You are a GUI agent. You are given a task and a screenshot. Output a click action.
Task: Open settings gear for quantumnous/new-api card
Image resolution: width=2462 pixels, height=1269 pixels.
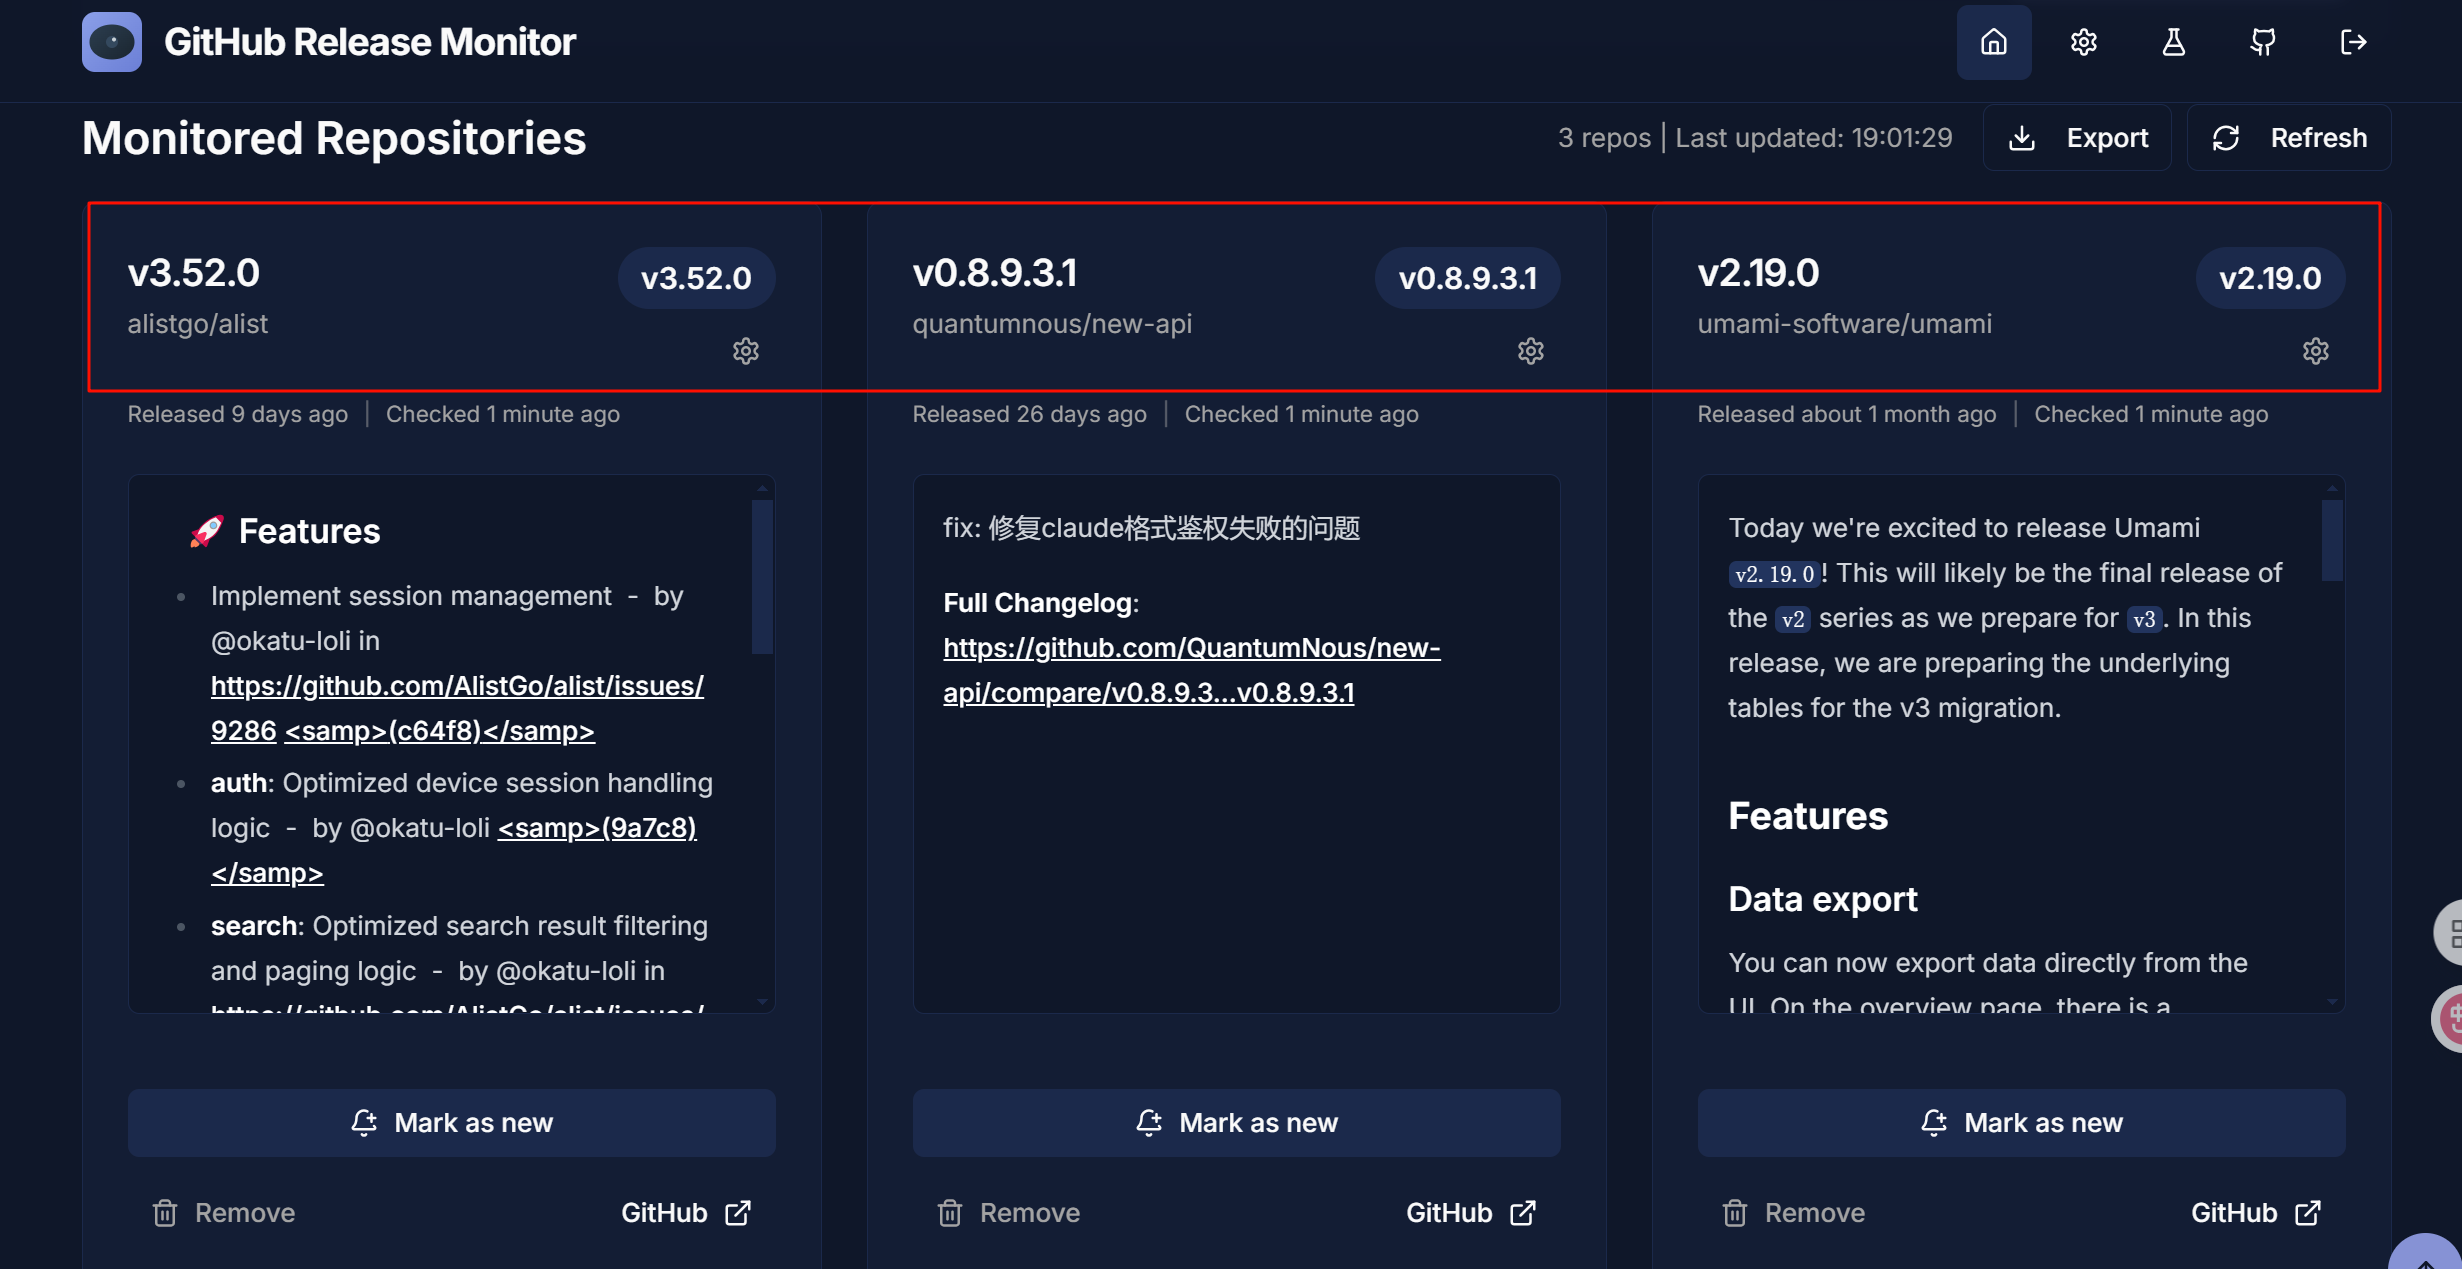[1531, 351]
